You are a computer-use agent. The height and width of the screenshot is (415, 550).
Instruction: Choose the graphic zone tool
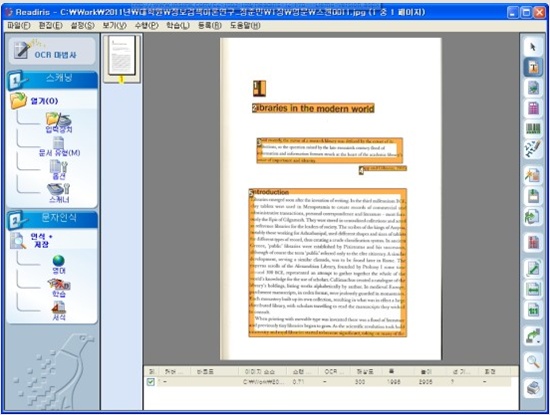(x=533, y=88)
